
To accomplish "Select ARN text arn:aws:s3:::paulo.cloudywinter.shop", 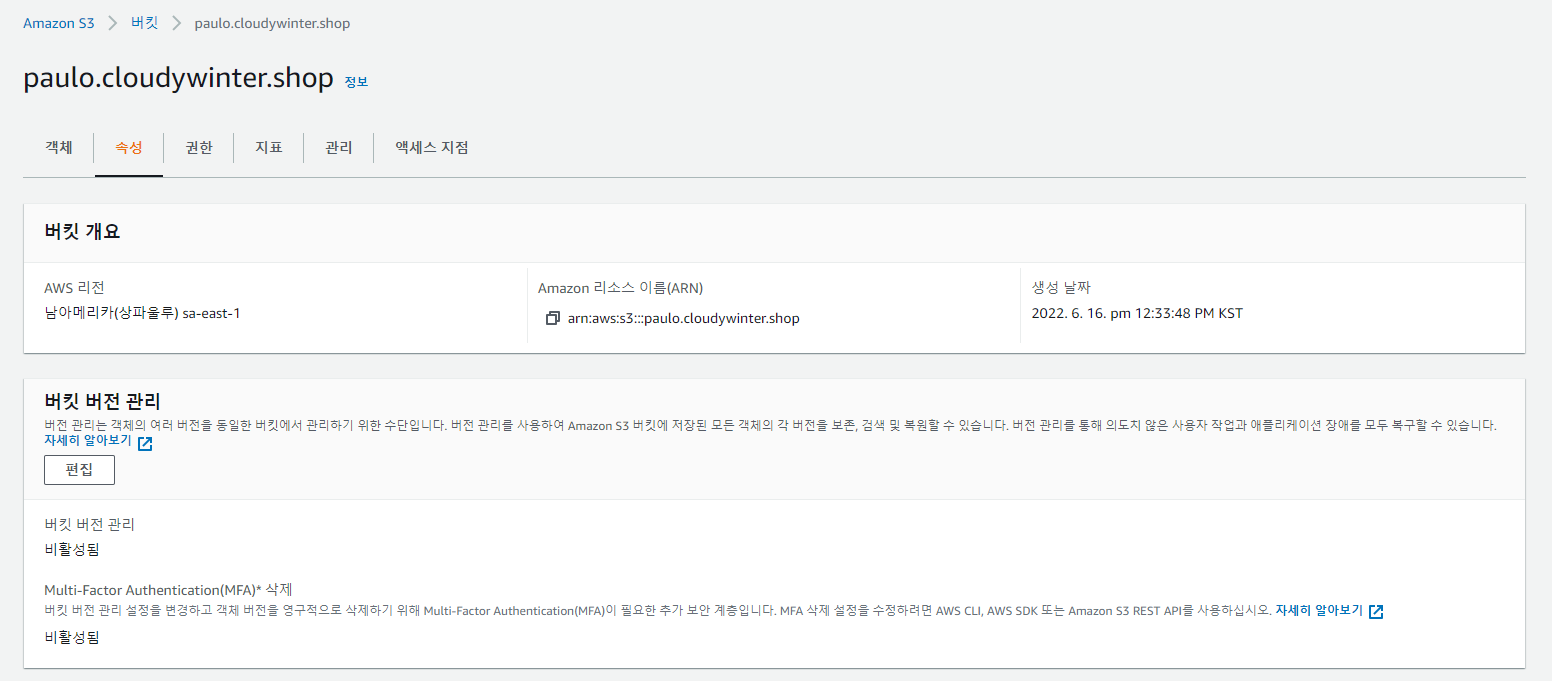I will (684, 319).
